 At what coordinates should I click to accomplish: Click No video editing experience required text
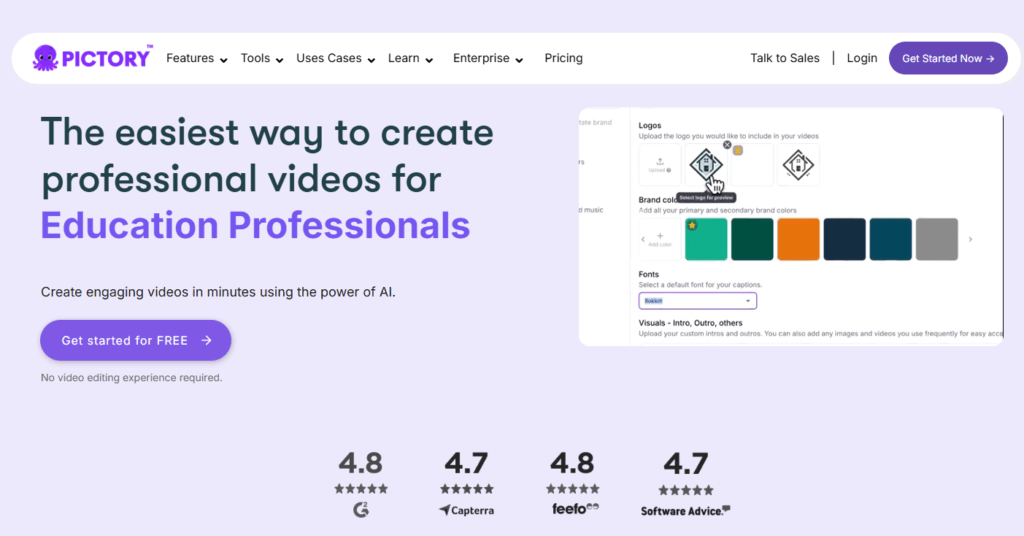(131, 377)
